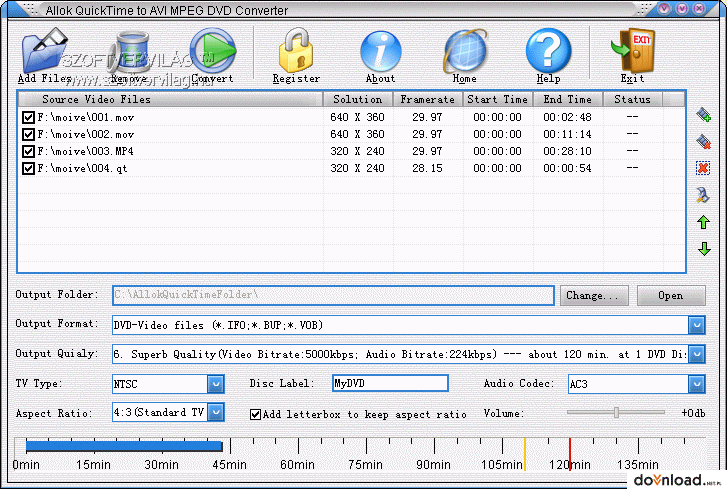This screenshot has height=489, width=727.
Task: Select the F:\moive\001.mov file row
Action: tap(352, 117)
